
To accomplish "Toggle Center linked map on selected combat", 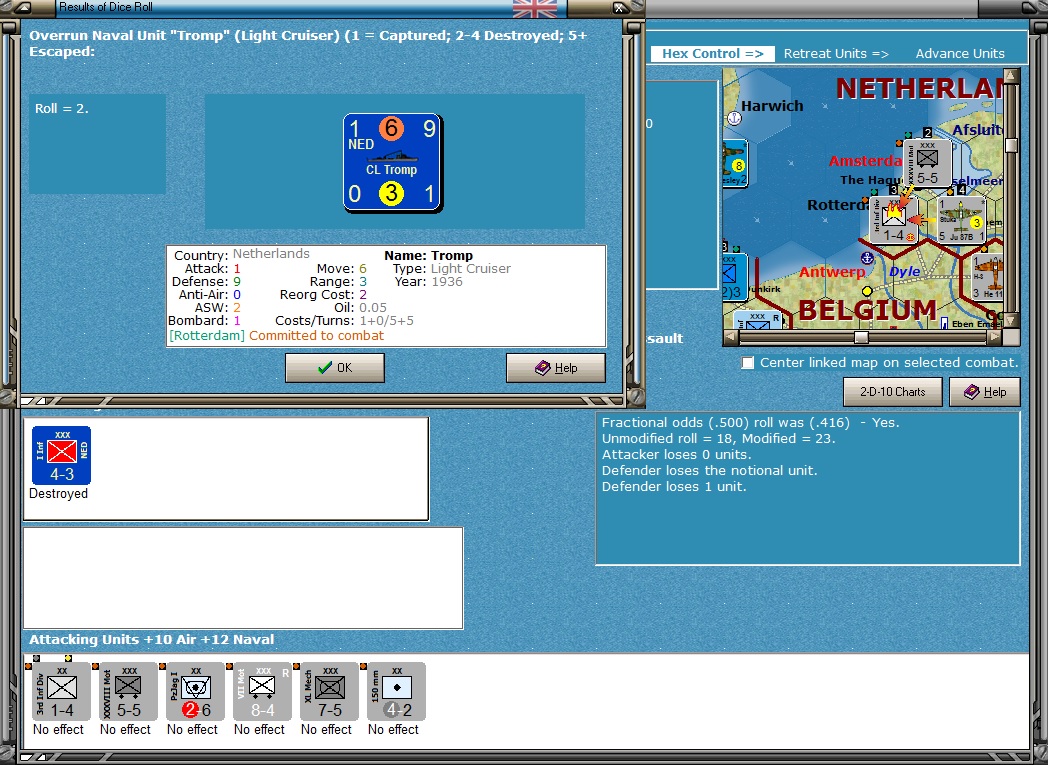I will 748,363.
